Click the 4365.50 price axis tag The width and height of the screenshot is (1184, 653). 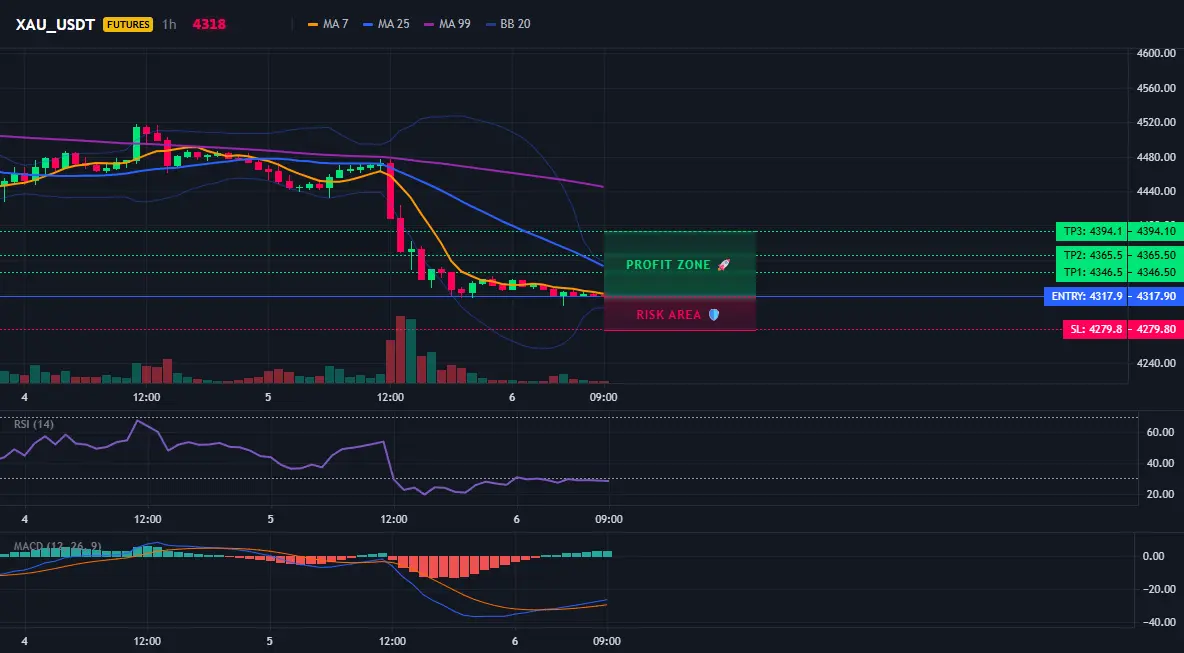(1155, 255)
